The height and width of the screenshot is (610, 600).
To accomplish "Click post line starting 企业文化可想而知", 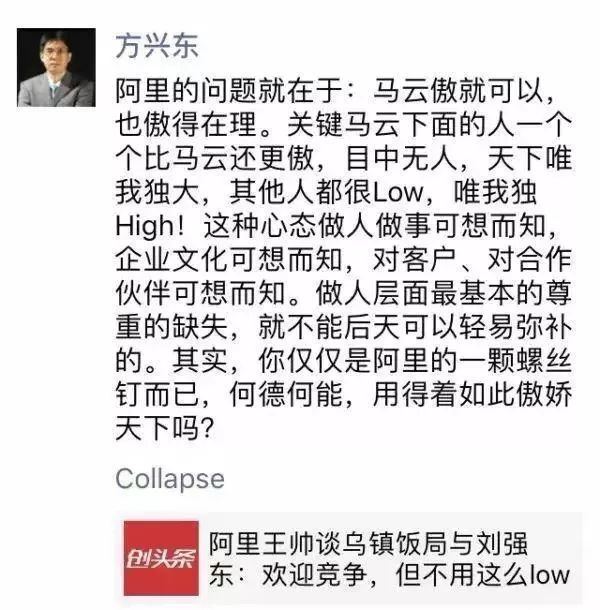I will (x=344, y=260).
